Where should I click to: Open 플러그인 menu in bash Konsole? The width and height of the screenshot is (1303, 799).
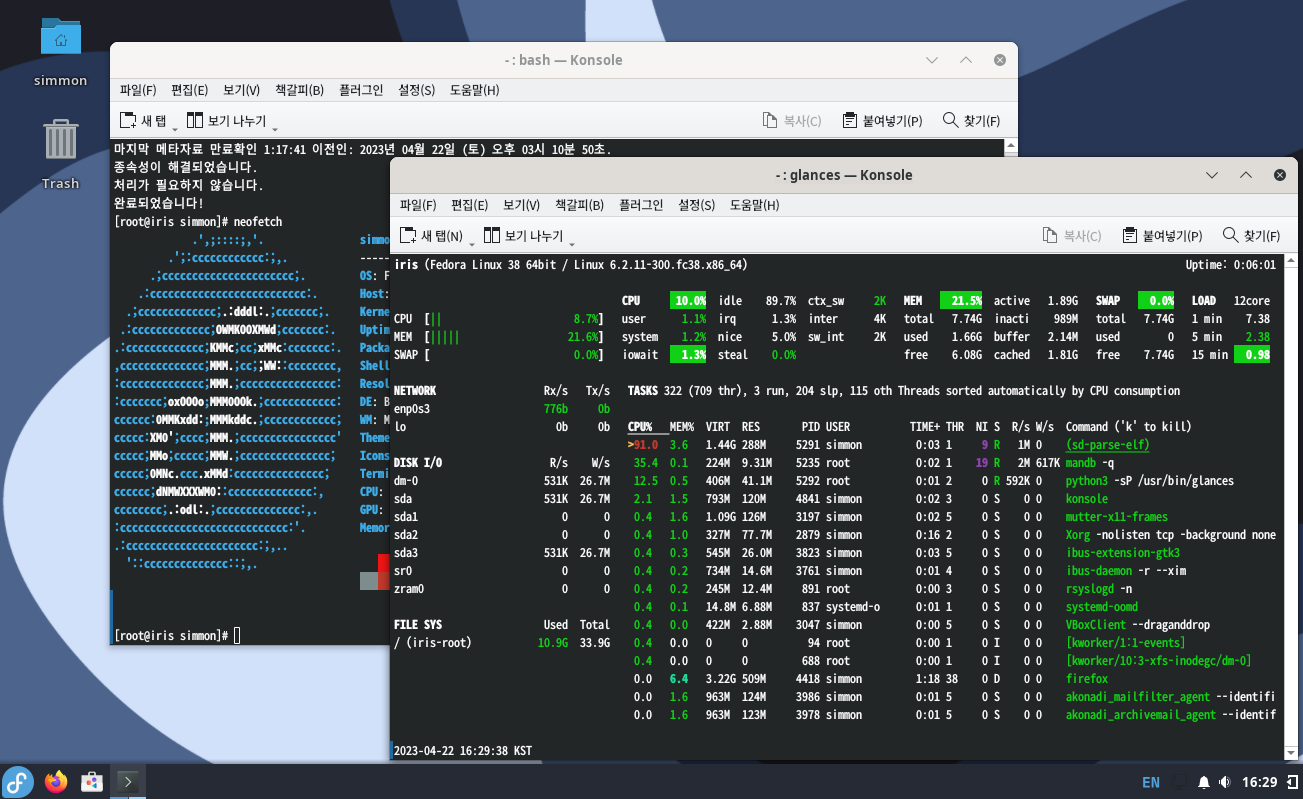pos(360,90)
